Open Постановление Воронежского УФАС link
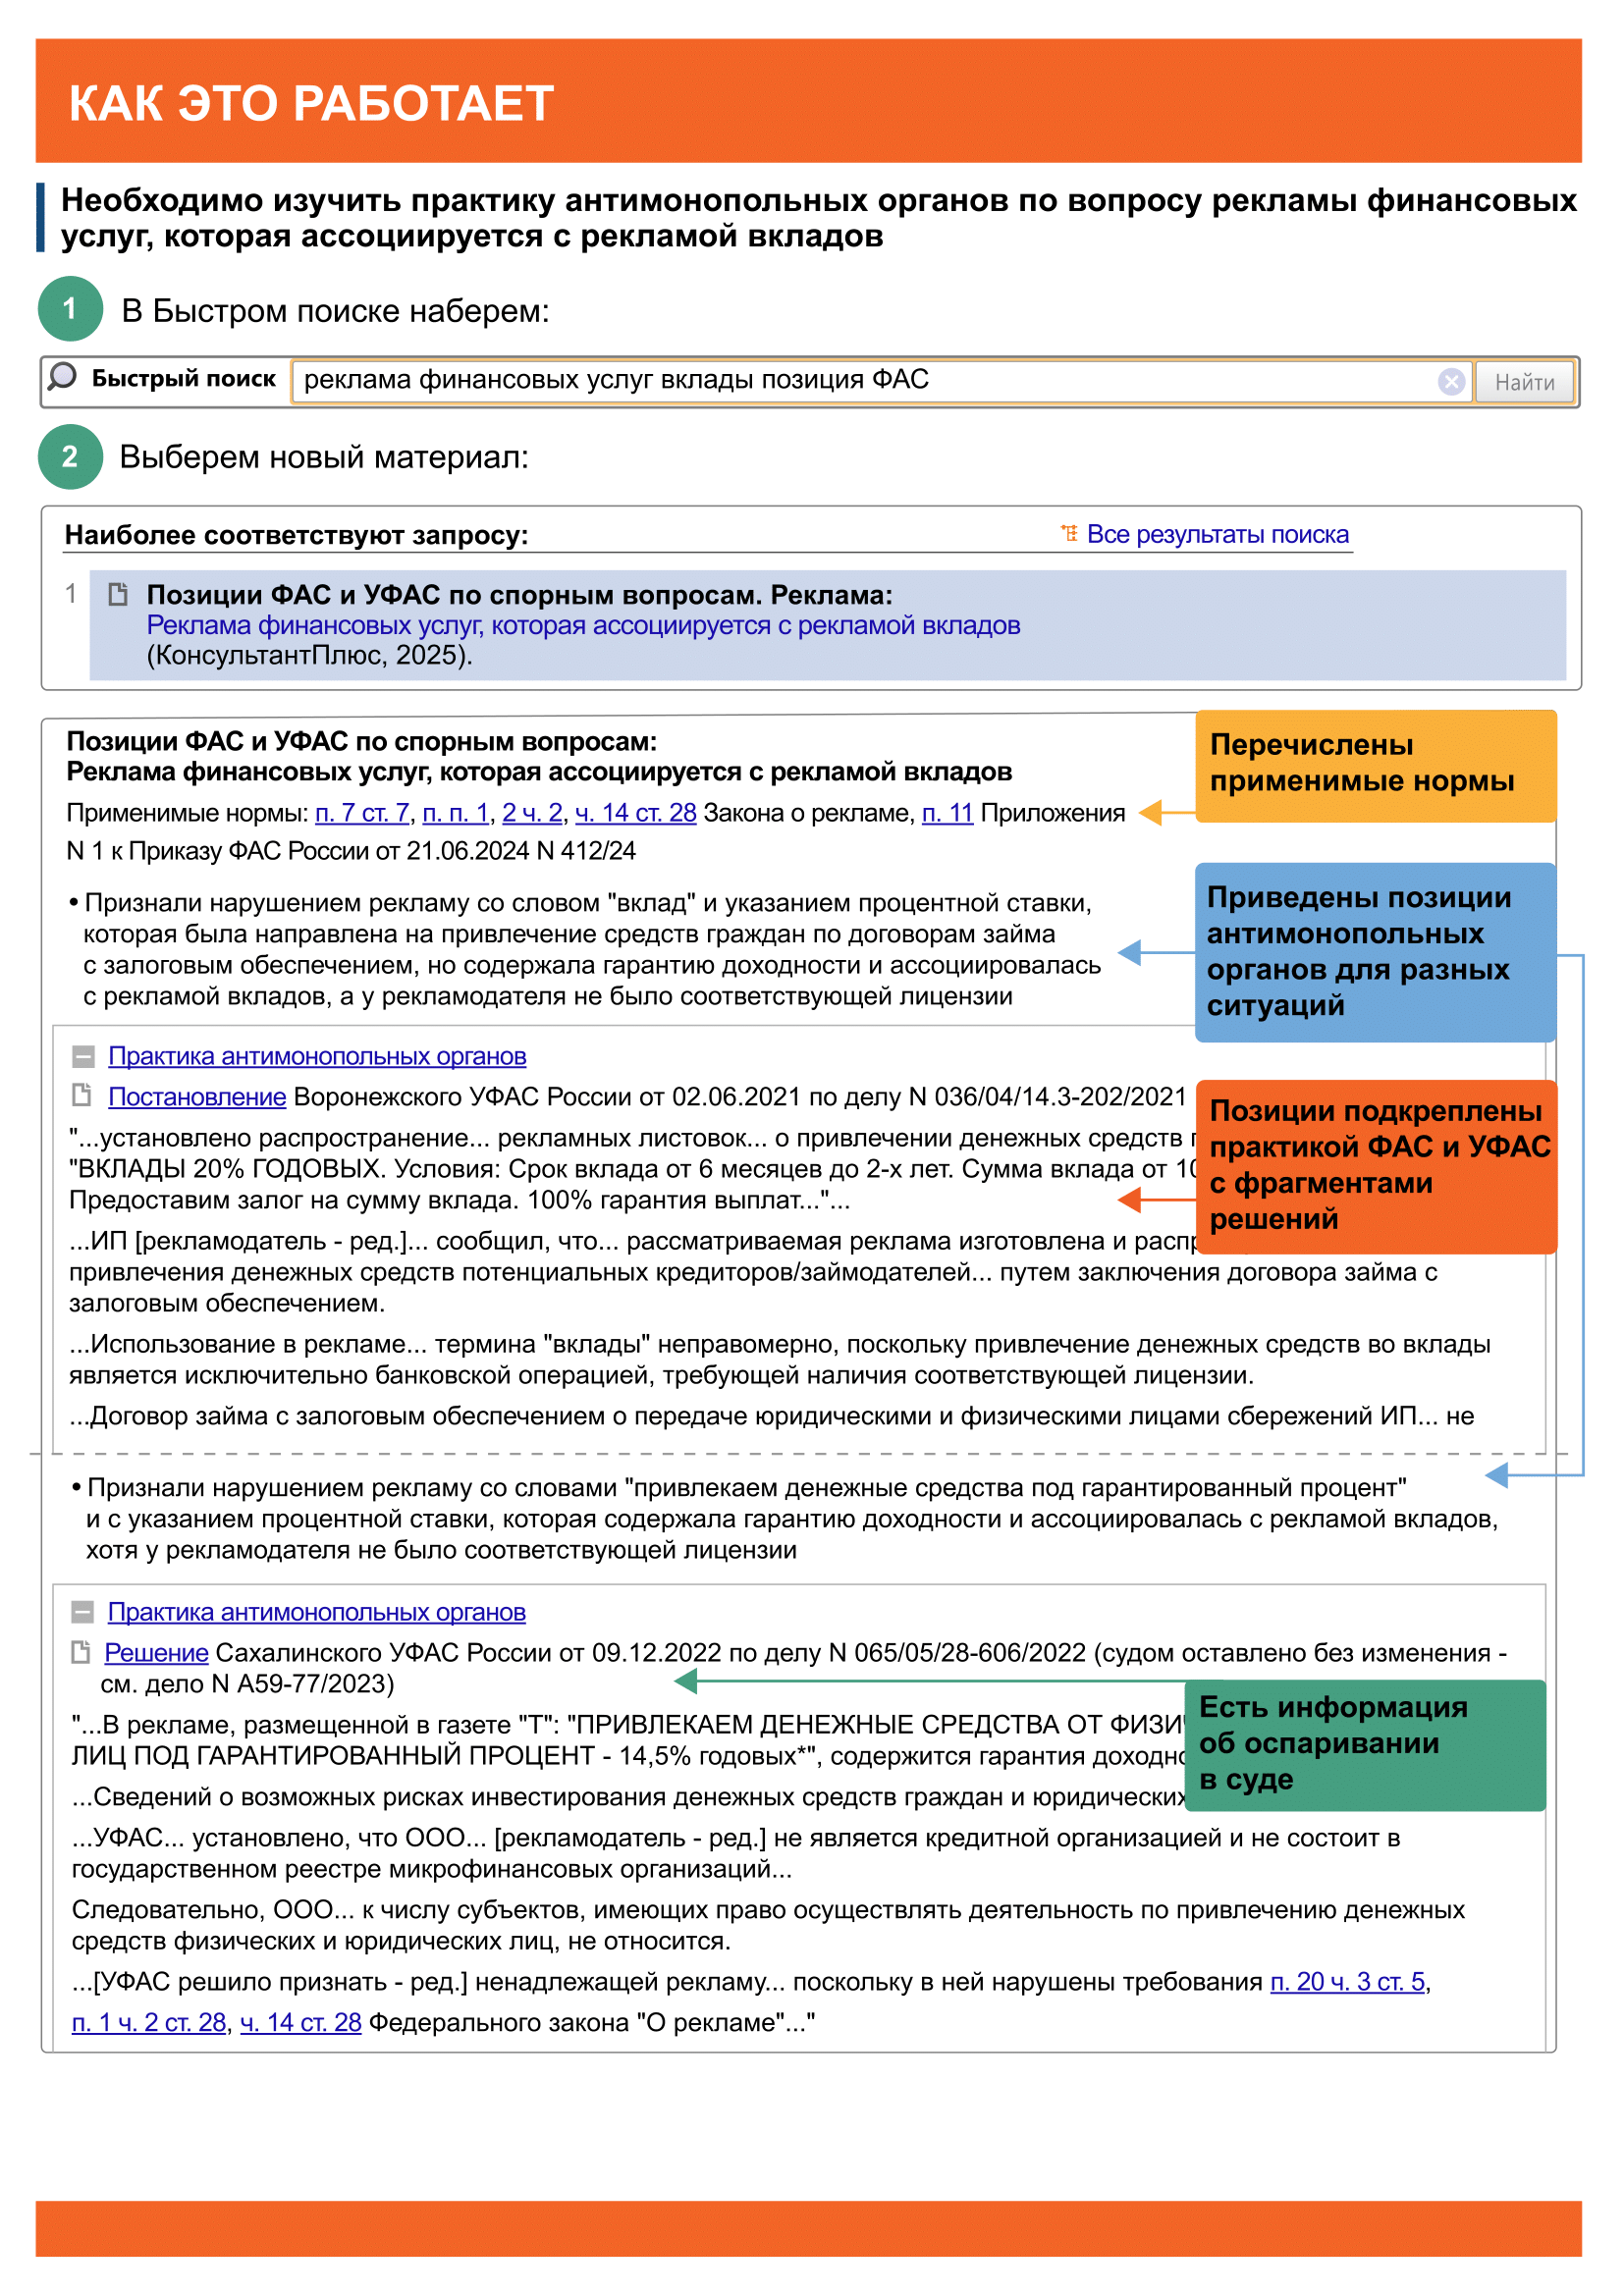 tap(197, 1097)
